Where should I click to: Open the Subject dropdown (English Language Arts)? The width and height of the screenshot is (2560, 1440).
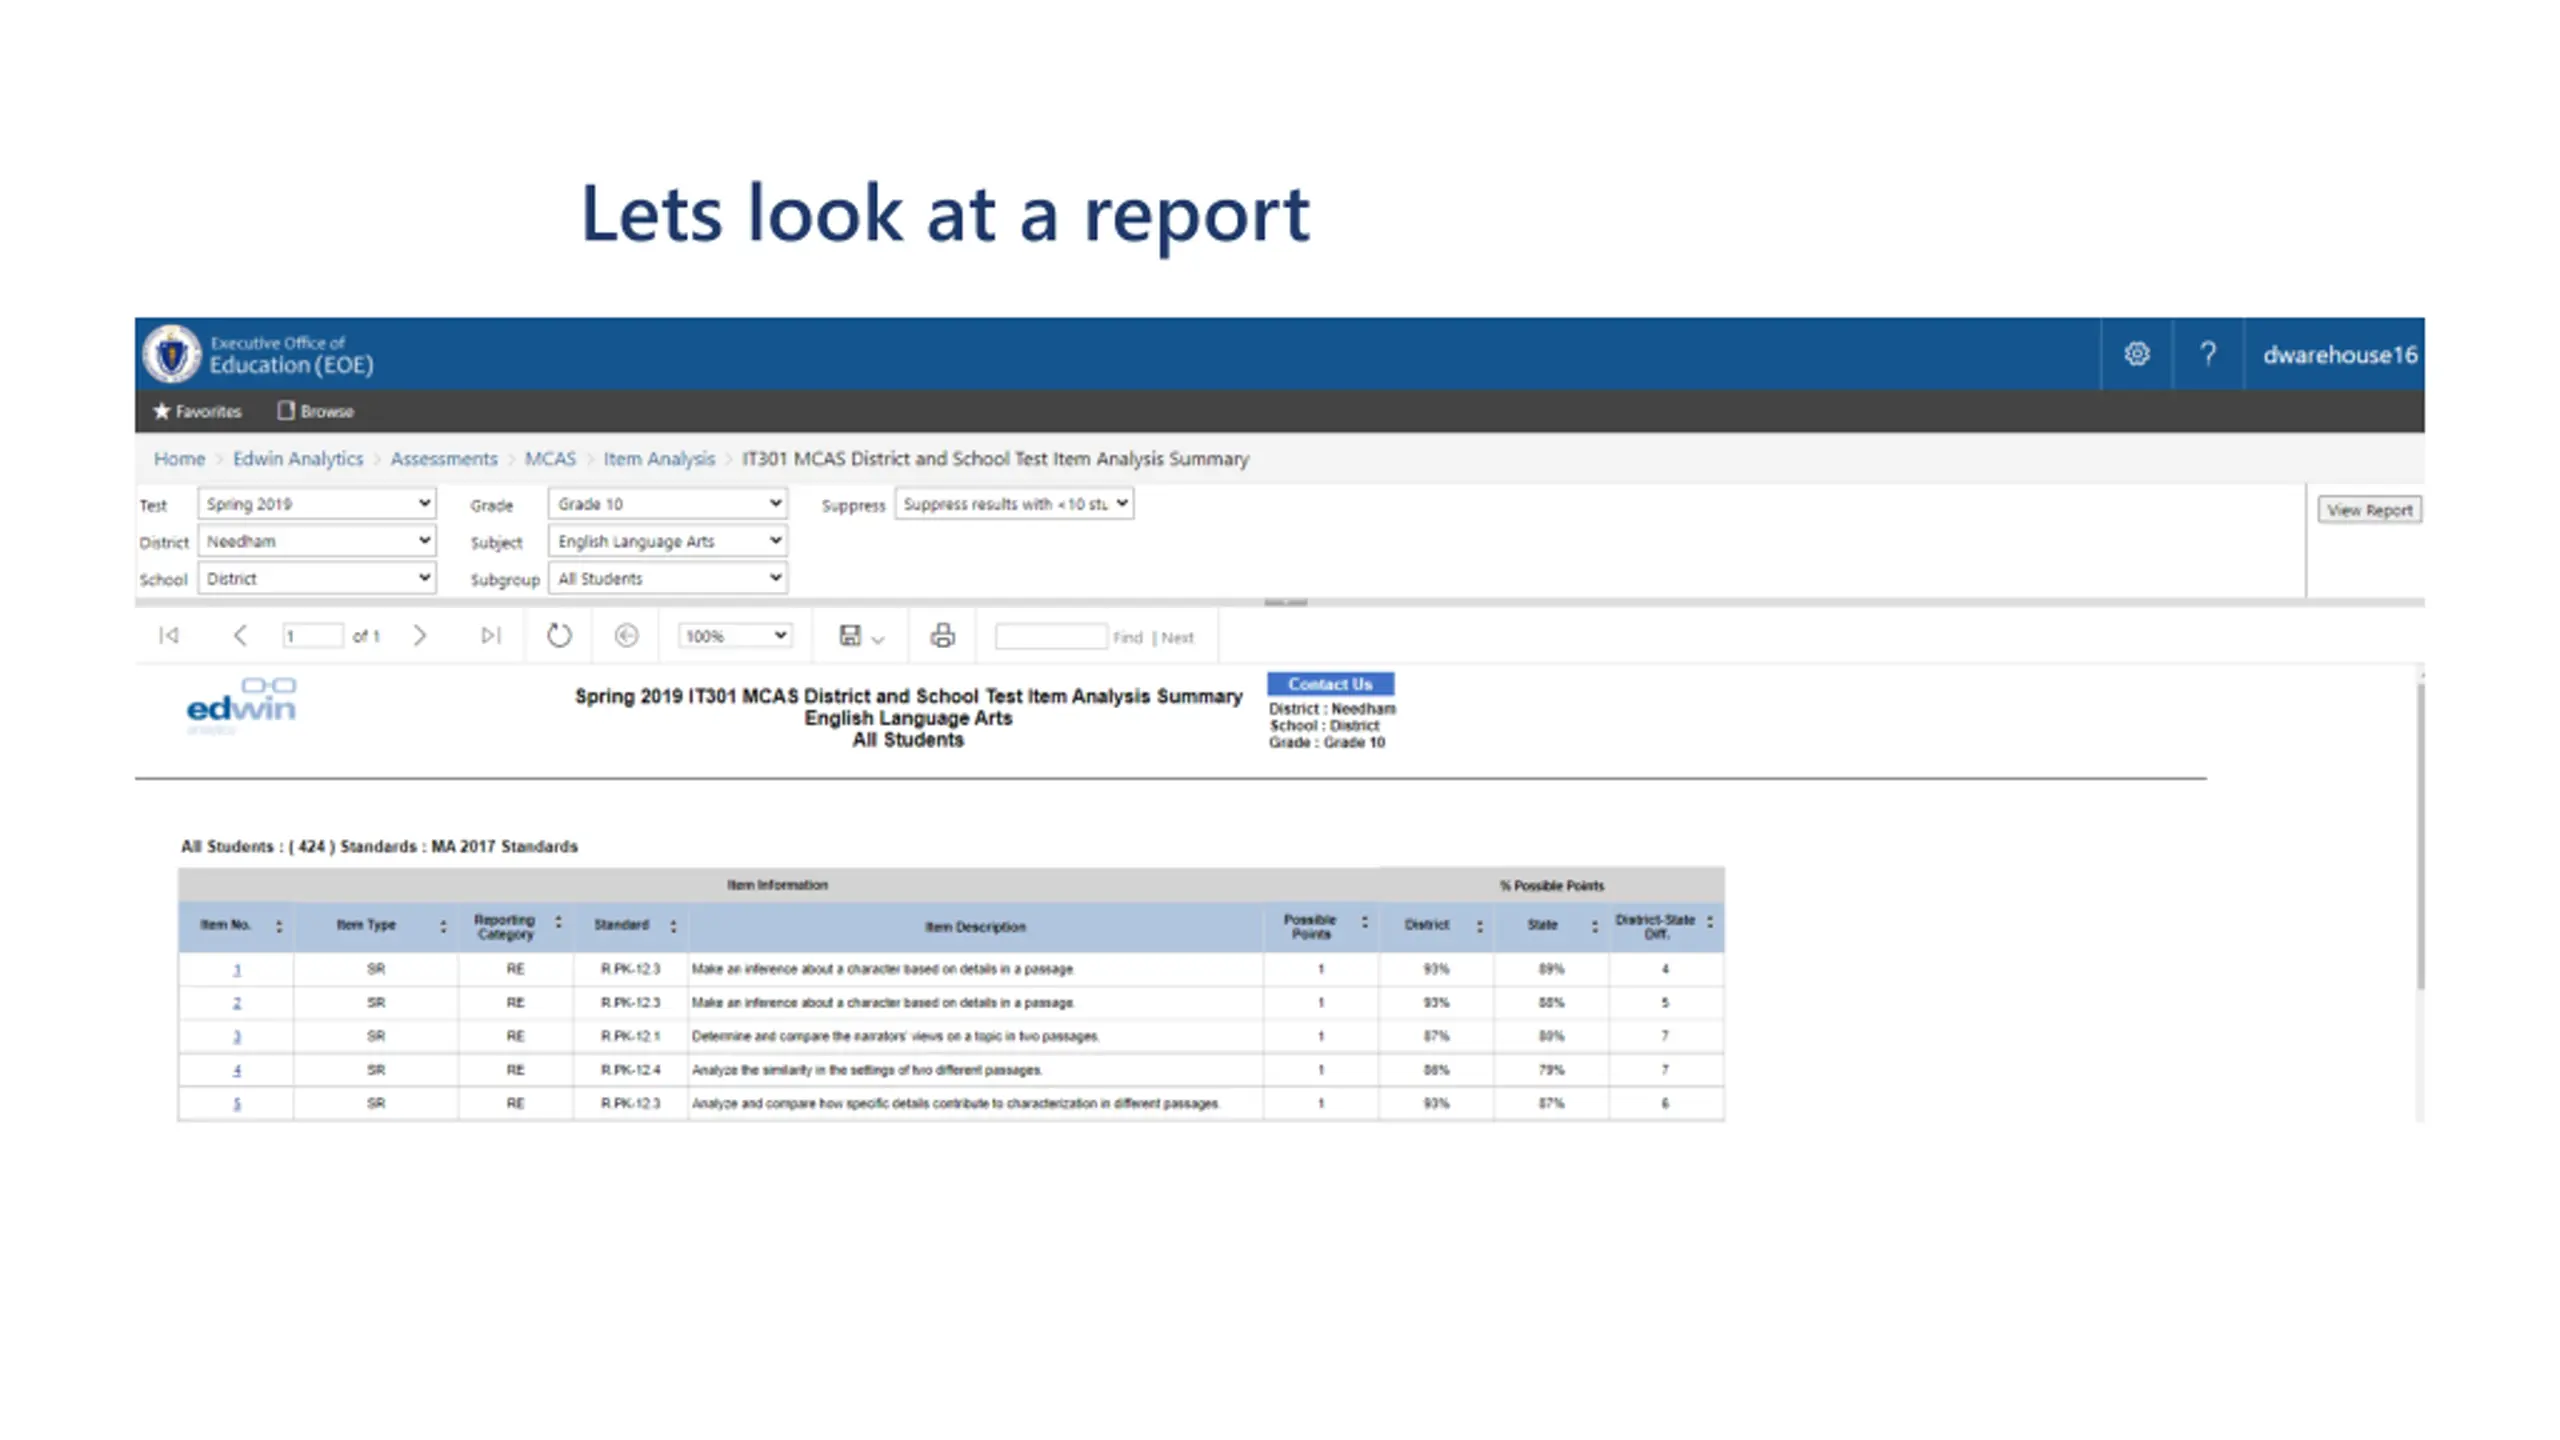(x=668, y=540)
